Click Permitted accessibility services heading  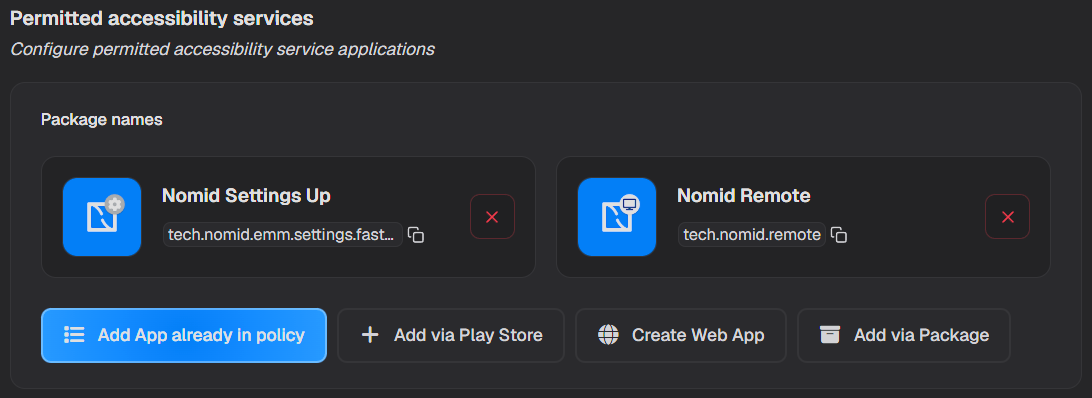click(x=162, y=19)
